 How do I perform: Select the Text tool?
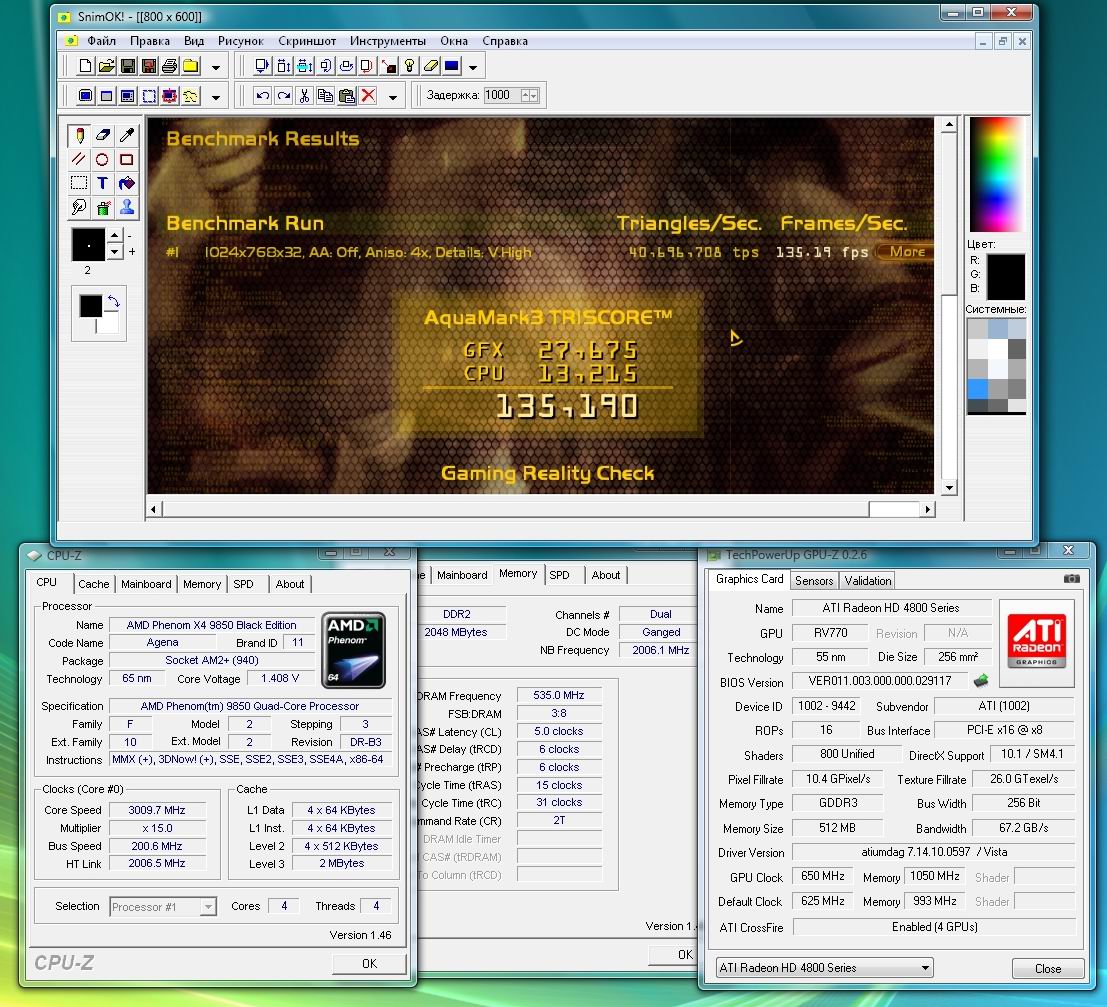103,184
